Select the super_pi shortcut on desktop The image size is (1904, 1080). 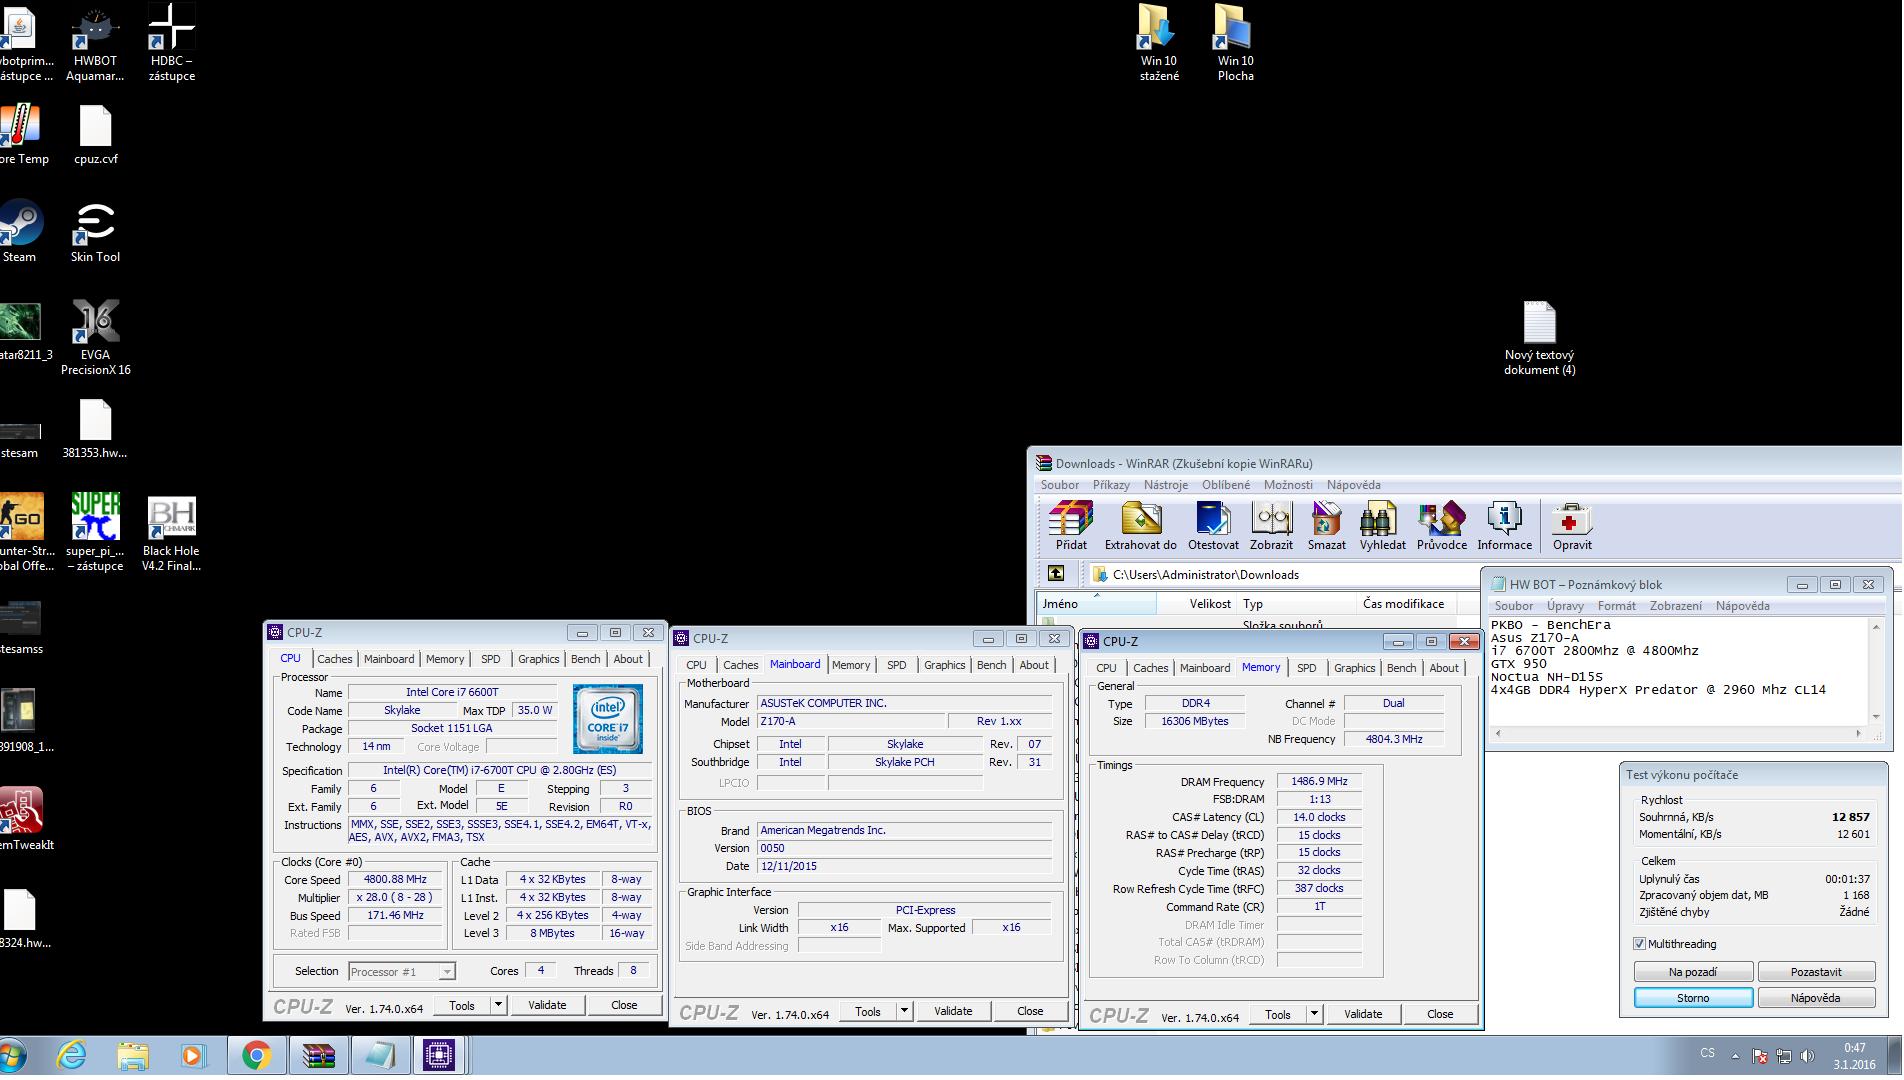(95, 532)
